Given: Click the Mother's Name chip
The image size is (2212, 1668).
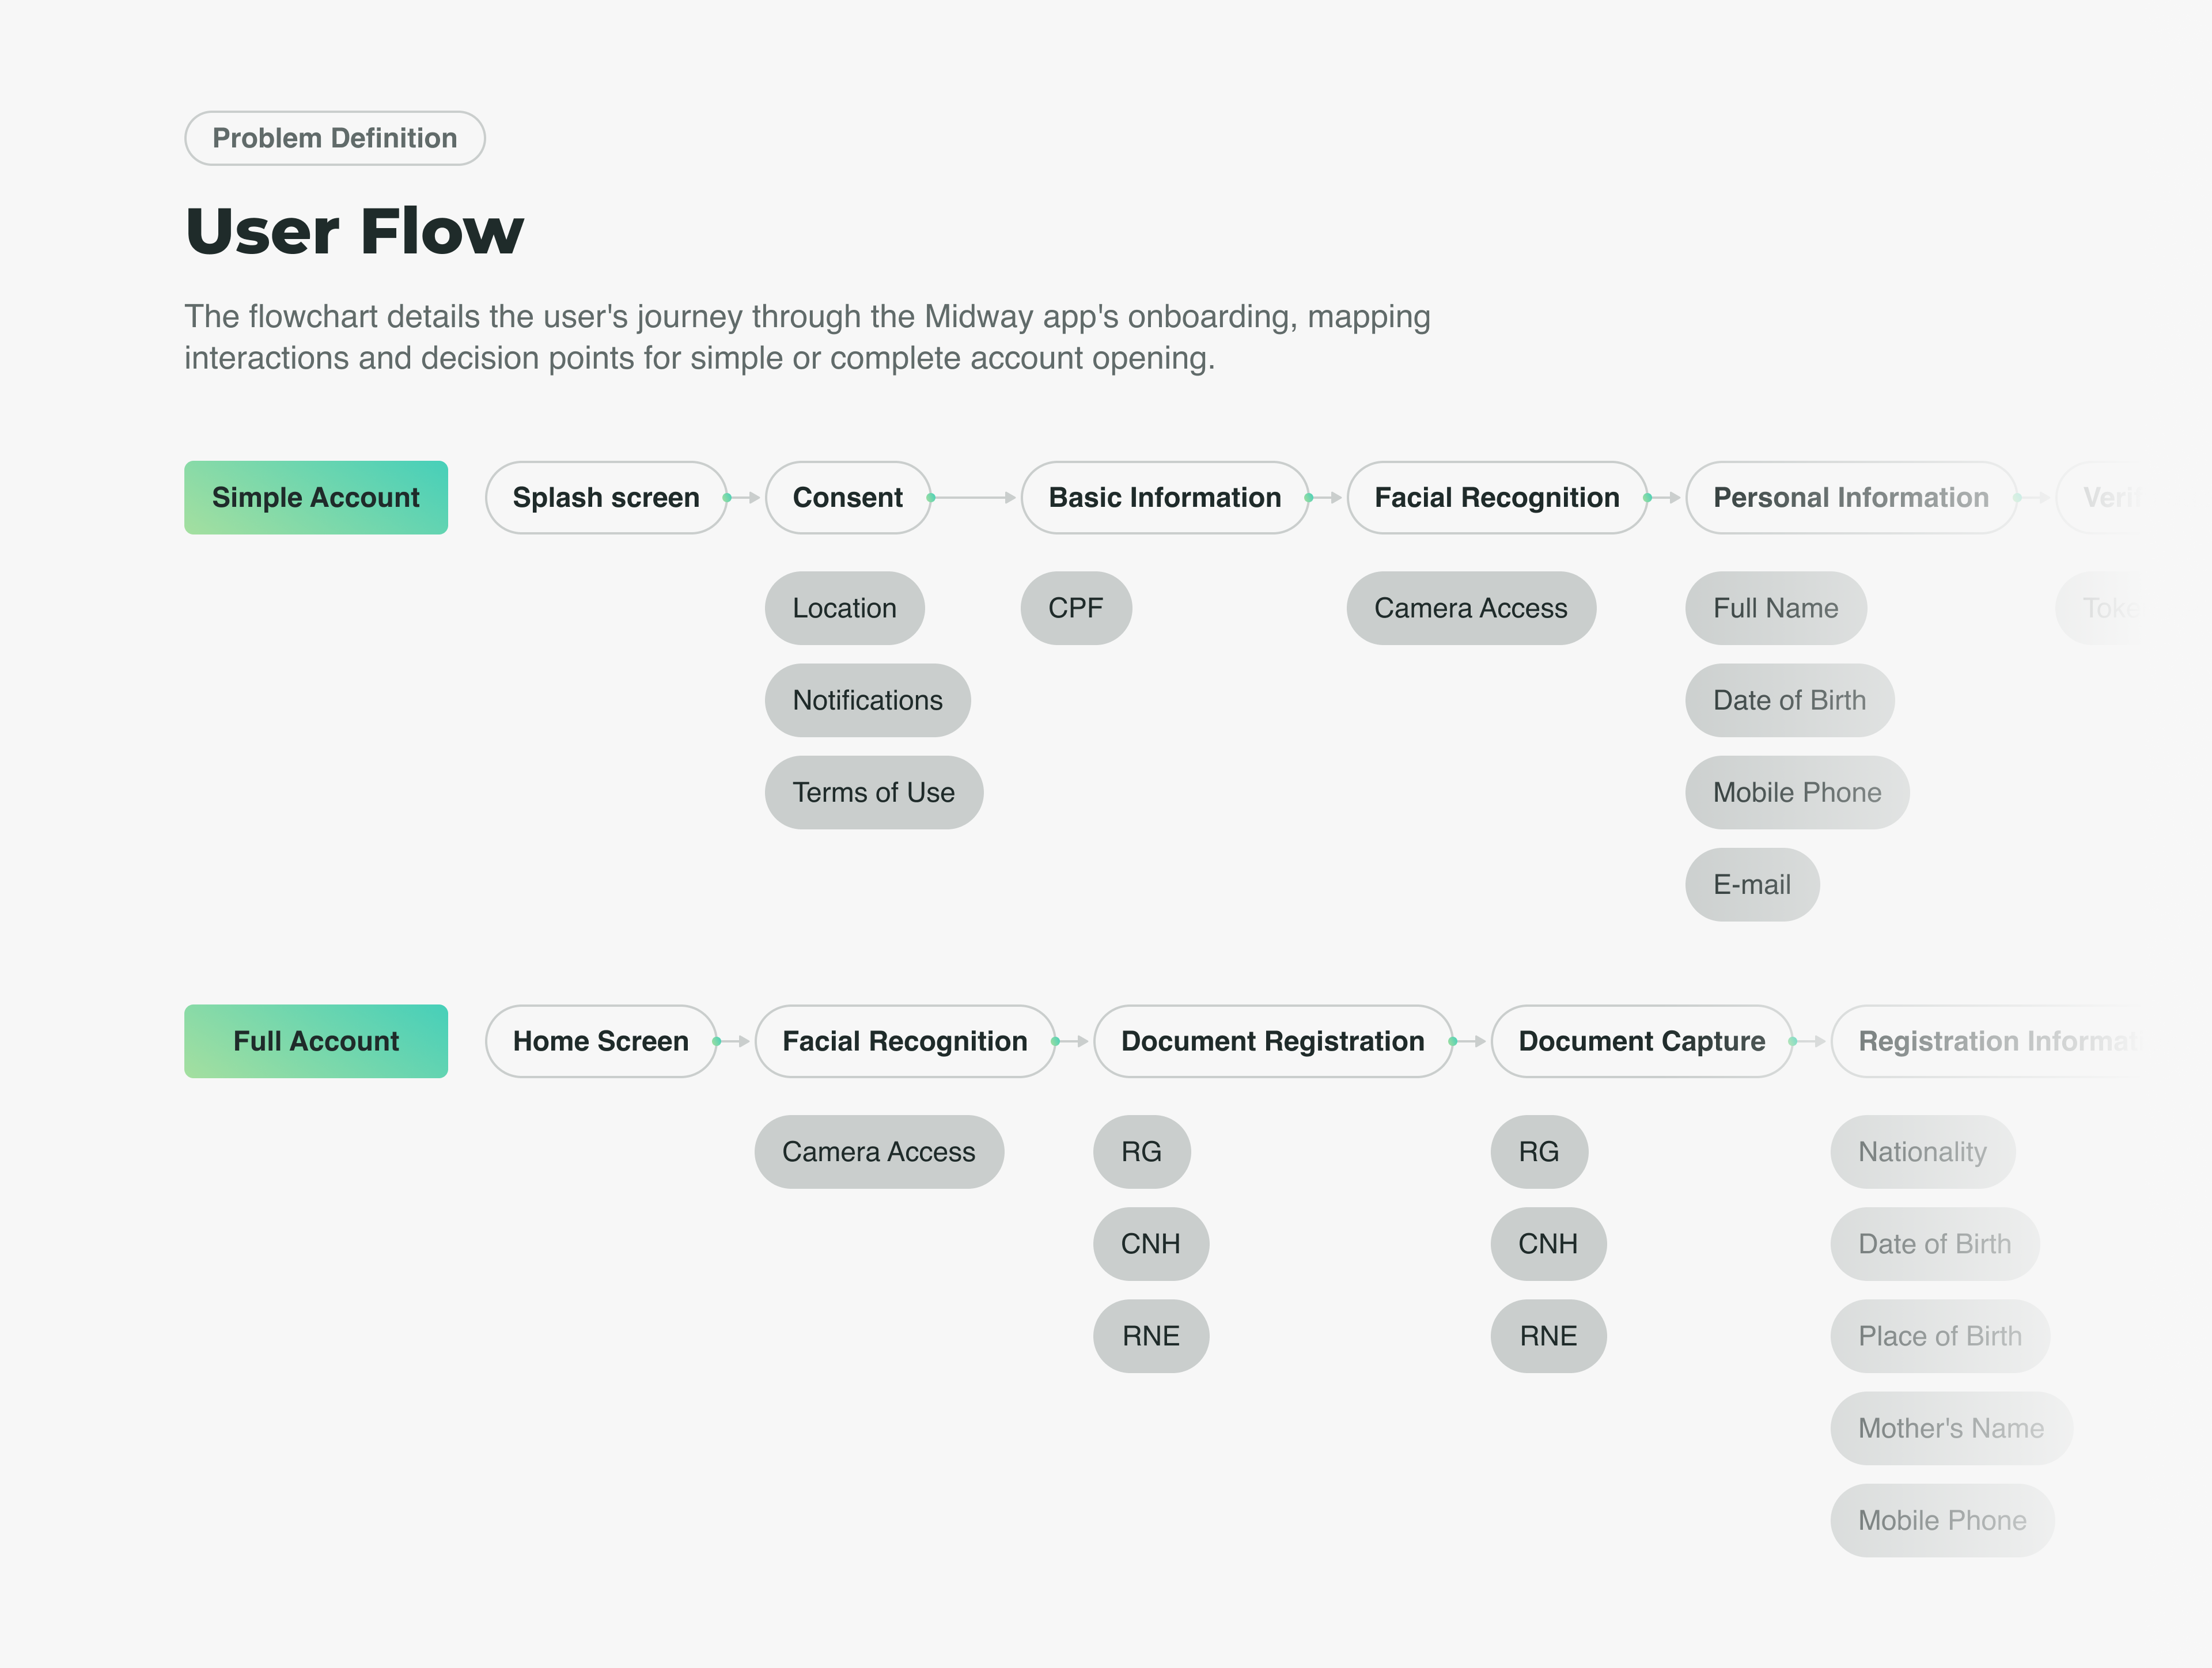Looking at the screenshot, I should [x=1950, y=1428].
